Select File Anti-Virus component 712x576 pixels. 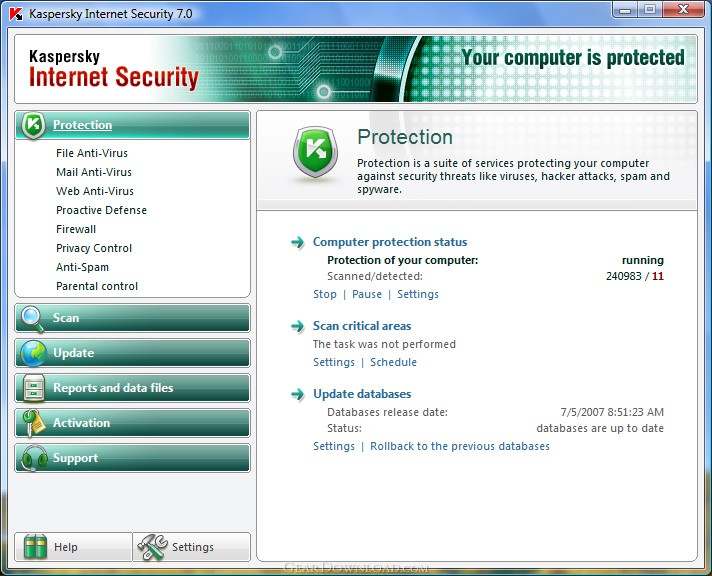coord(92,153)
